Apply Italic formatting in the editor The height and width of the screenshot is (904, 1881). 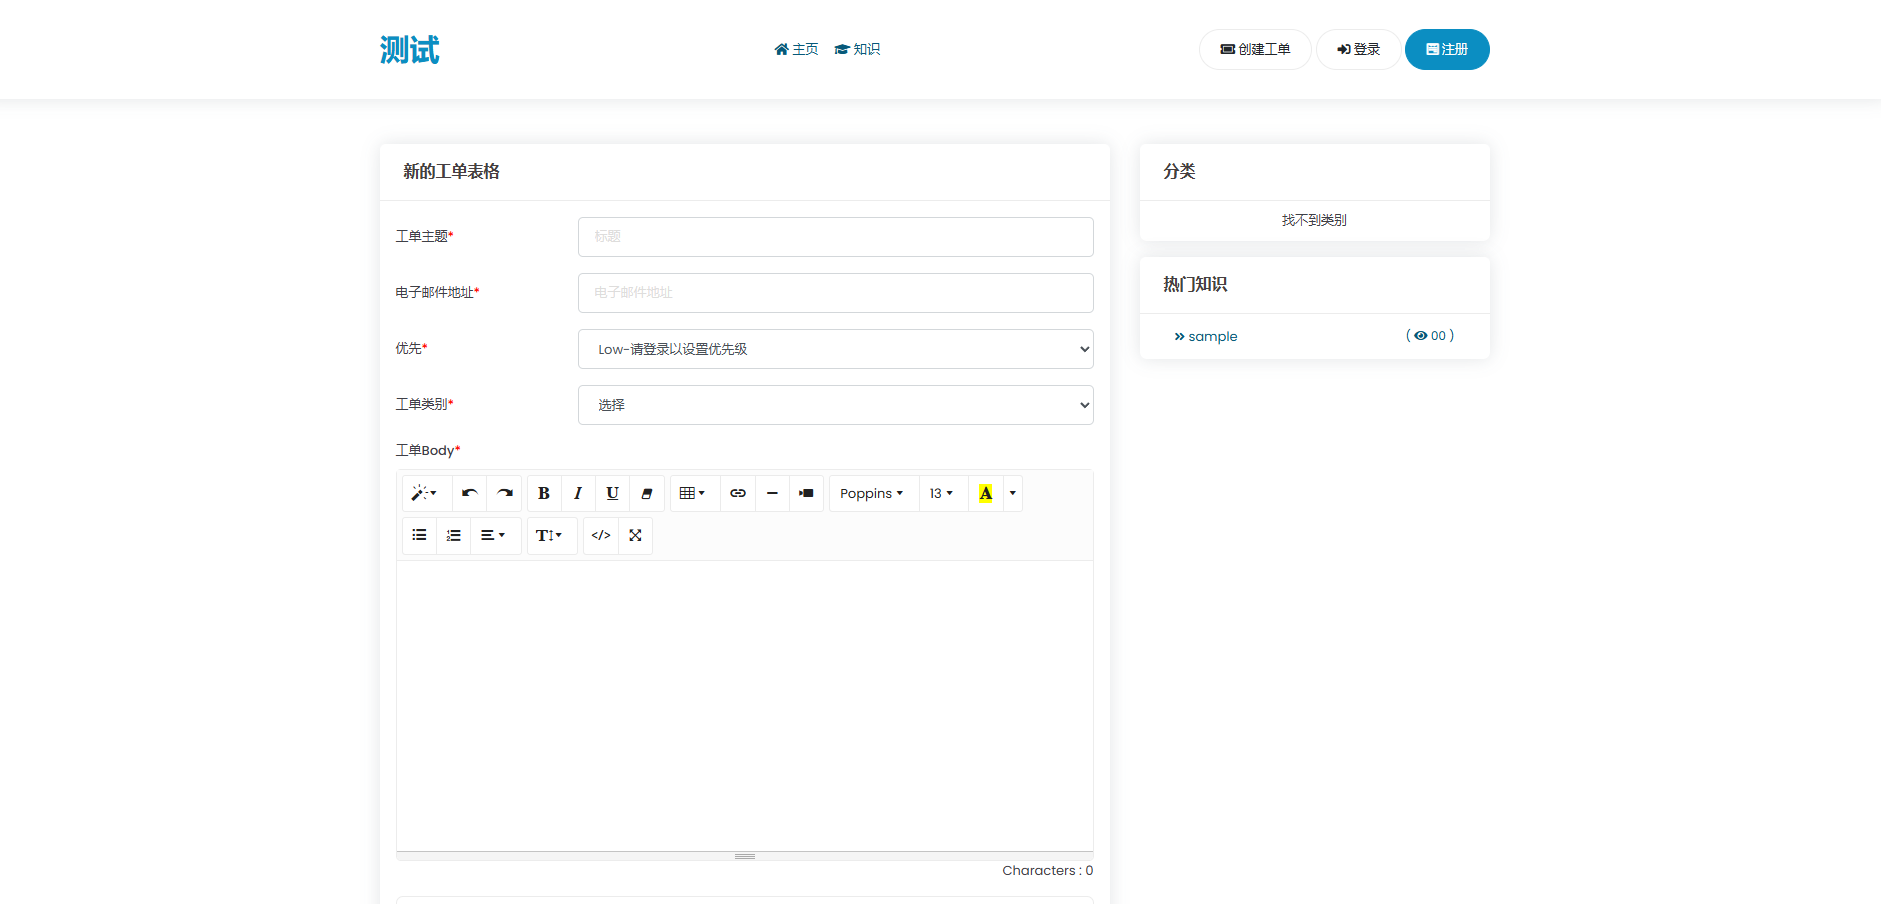pos(577,493)
